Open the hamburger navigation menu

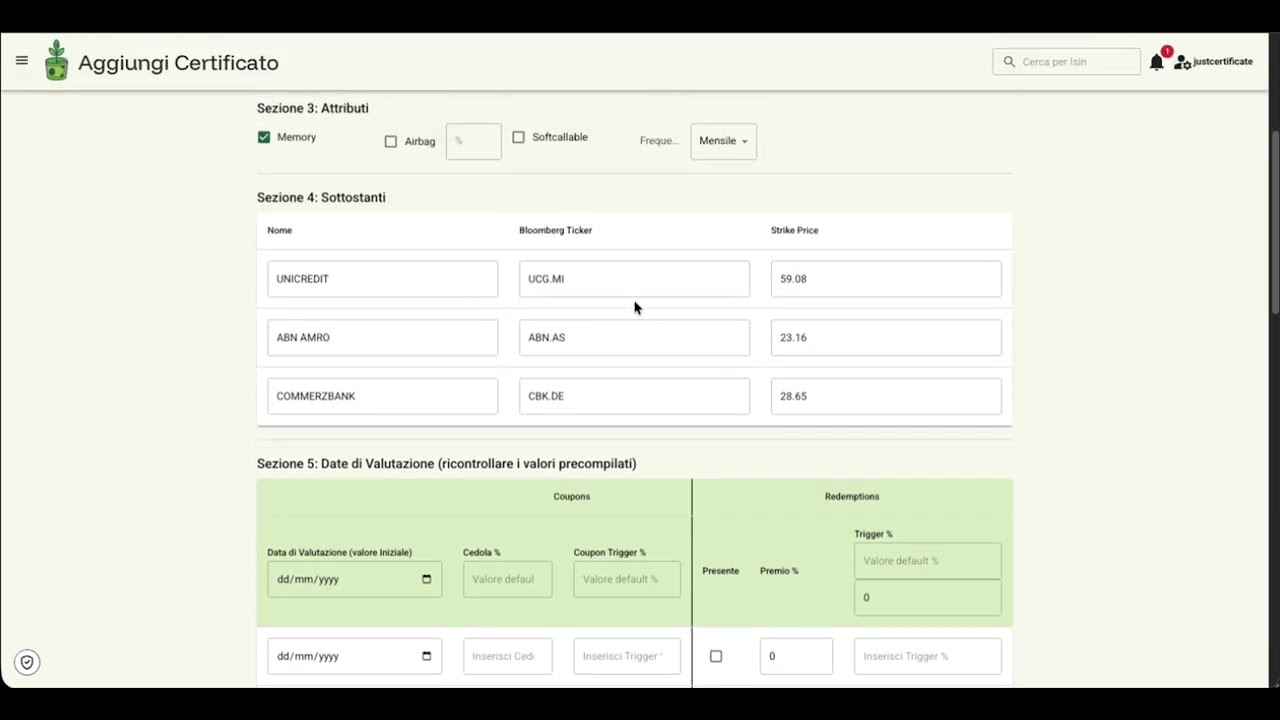click(x=22, y=61)
